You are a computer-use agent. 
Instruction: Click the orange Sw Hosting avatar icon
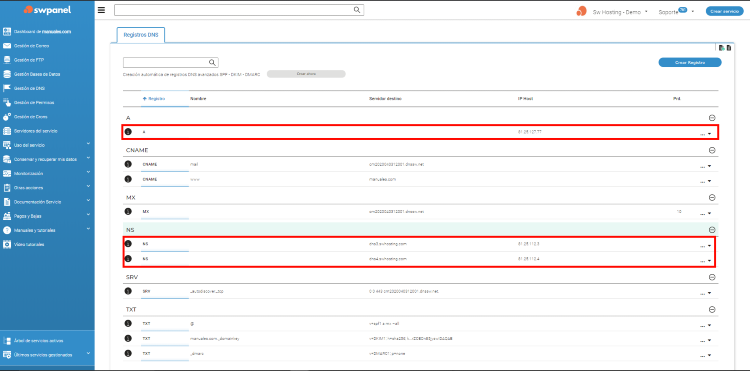point(582,11)
